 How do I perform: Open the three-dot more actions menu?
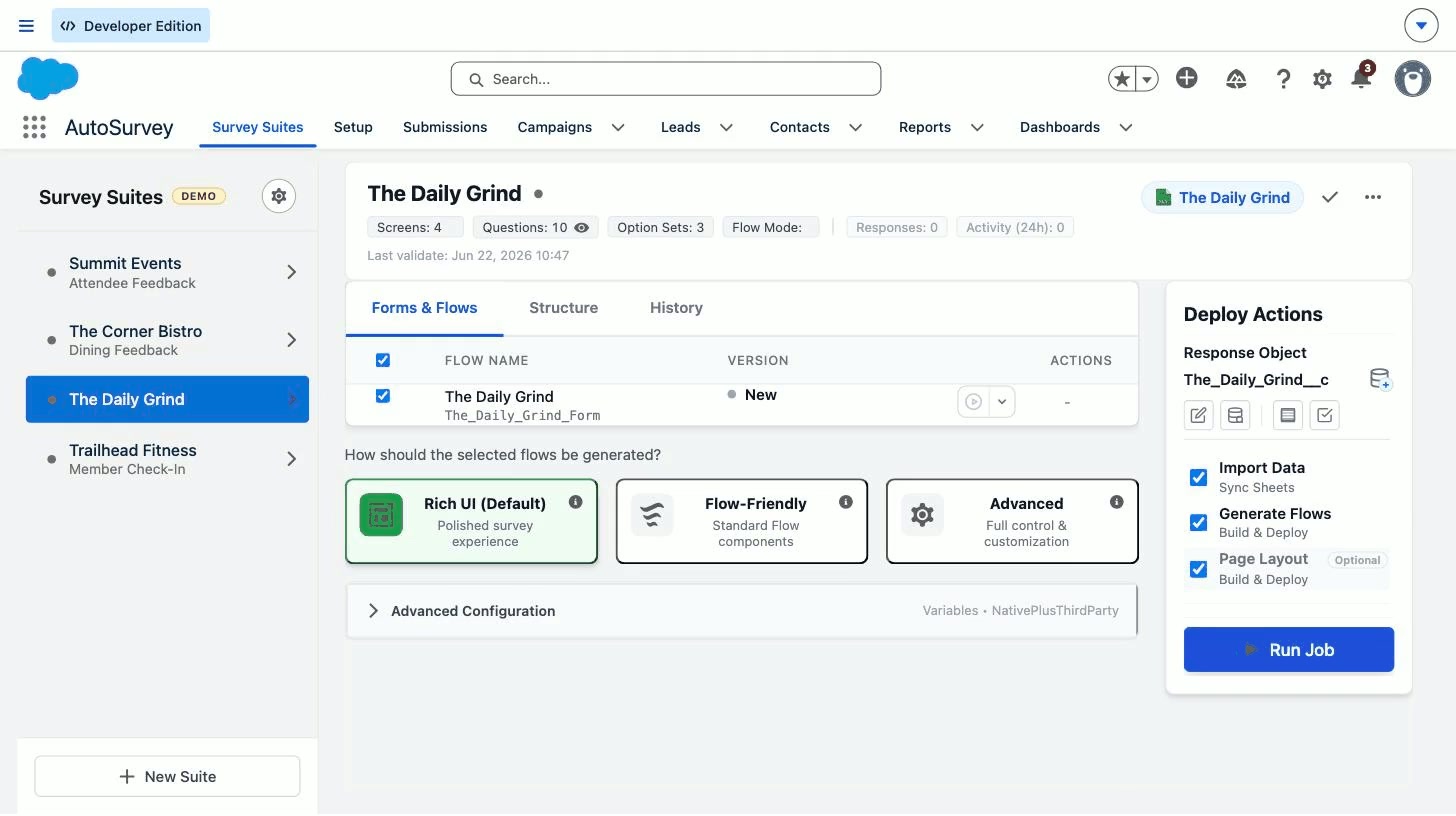click(1373, 197)
